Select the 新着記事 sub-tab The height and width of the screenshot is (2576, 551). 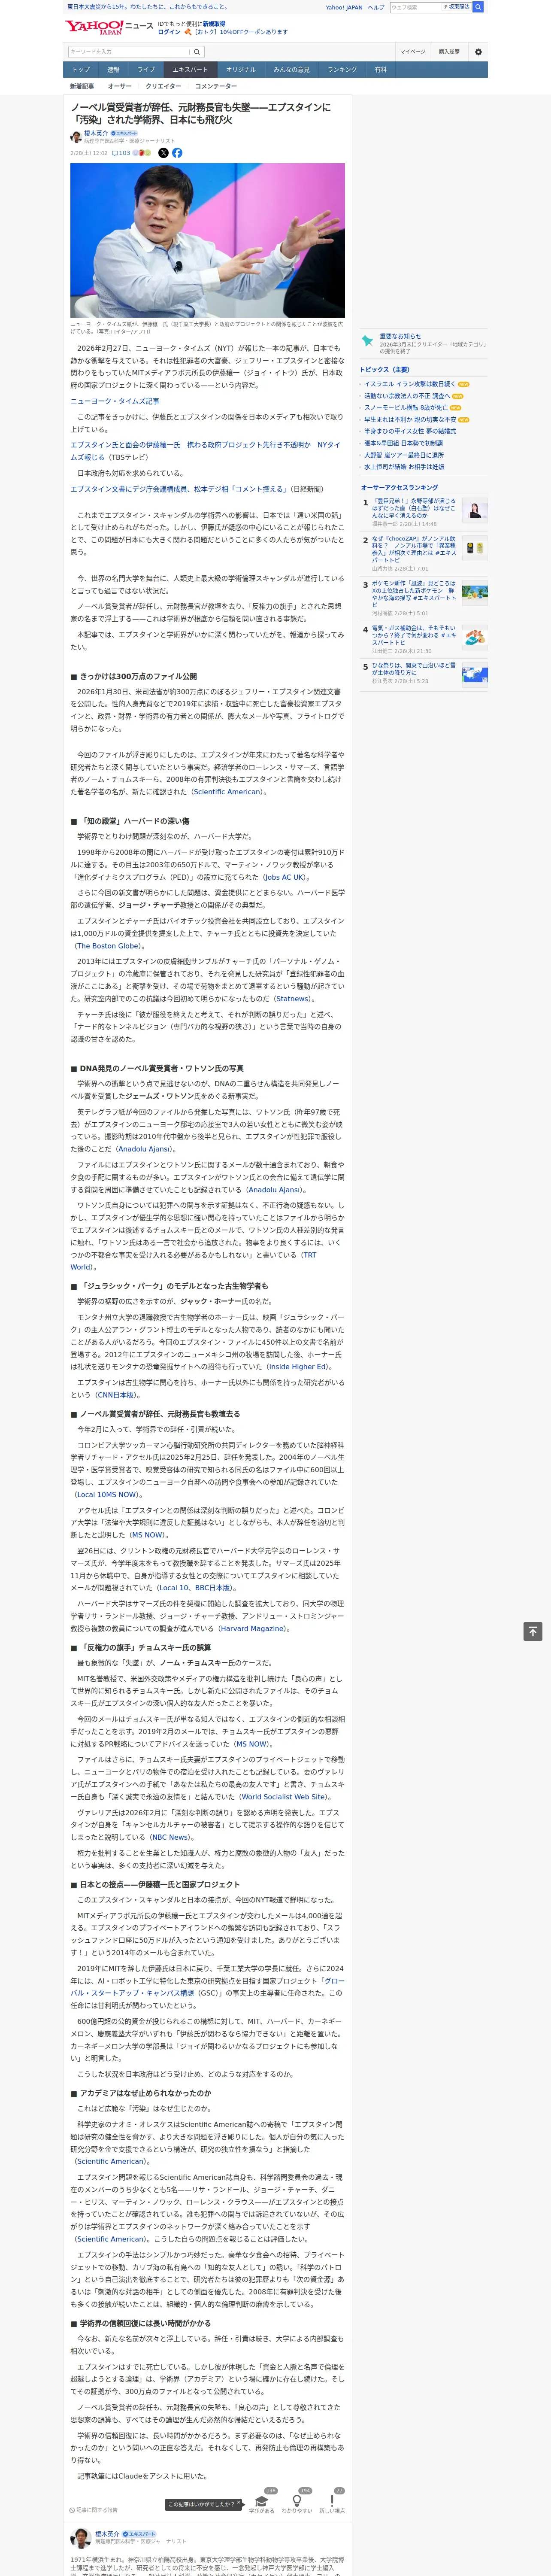(82, 86)
